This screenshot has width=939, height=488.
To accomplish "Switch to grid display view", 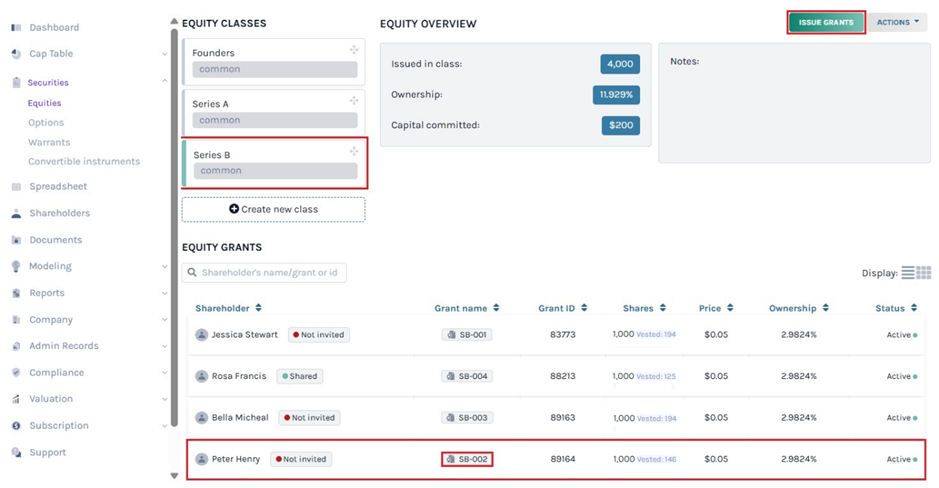I will pyautogui.click(x=924, y=273).
